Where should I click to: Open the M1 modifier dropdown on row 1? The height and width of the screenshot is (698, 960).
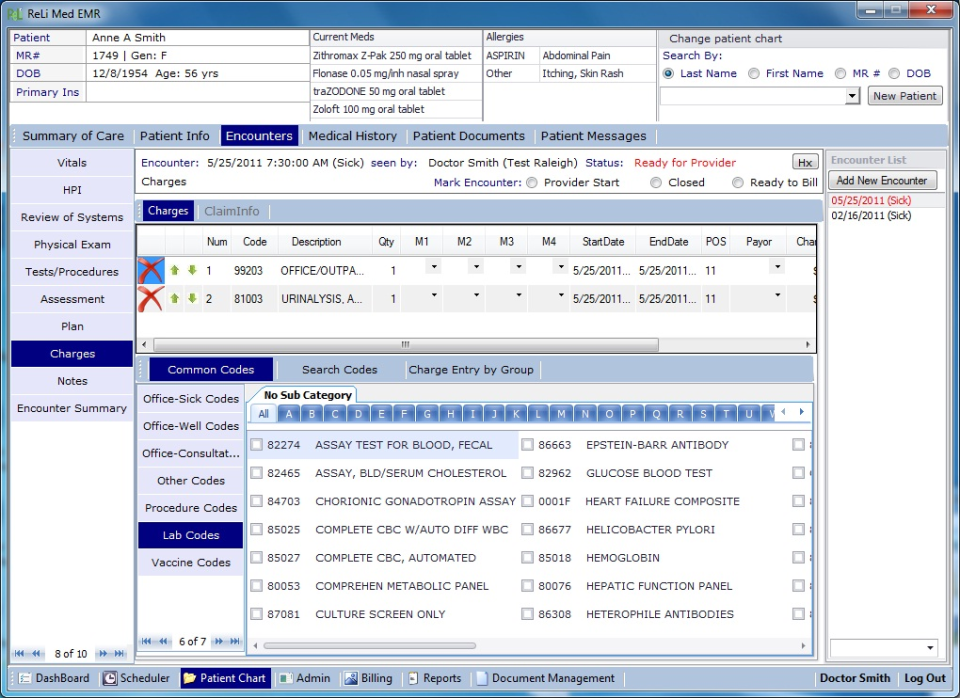pyautogui.click(x=434, y=265)
